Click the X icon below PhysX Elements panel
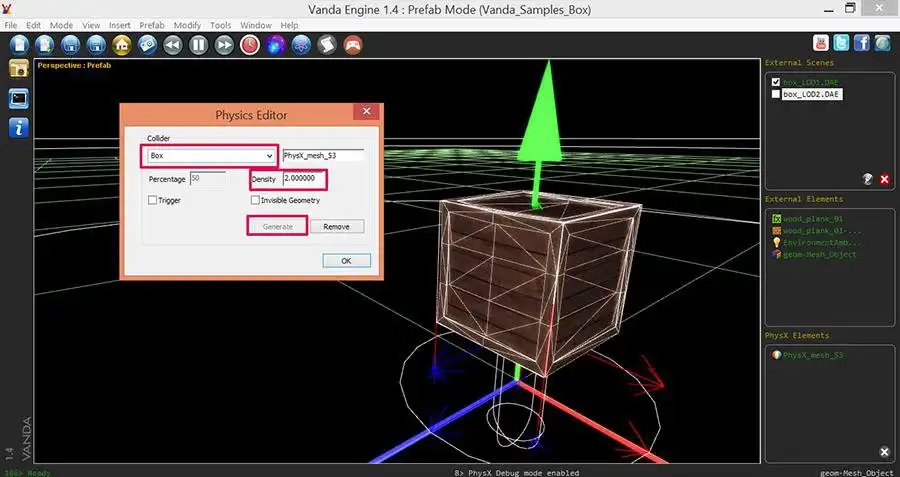The image size is (900, 477). (x=885, y=452)
